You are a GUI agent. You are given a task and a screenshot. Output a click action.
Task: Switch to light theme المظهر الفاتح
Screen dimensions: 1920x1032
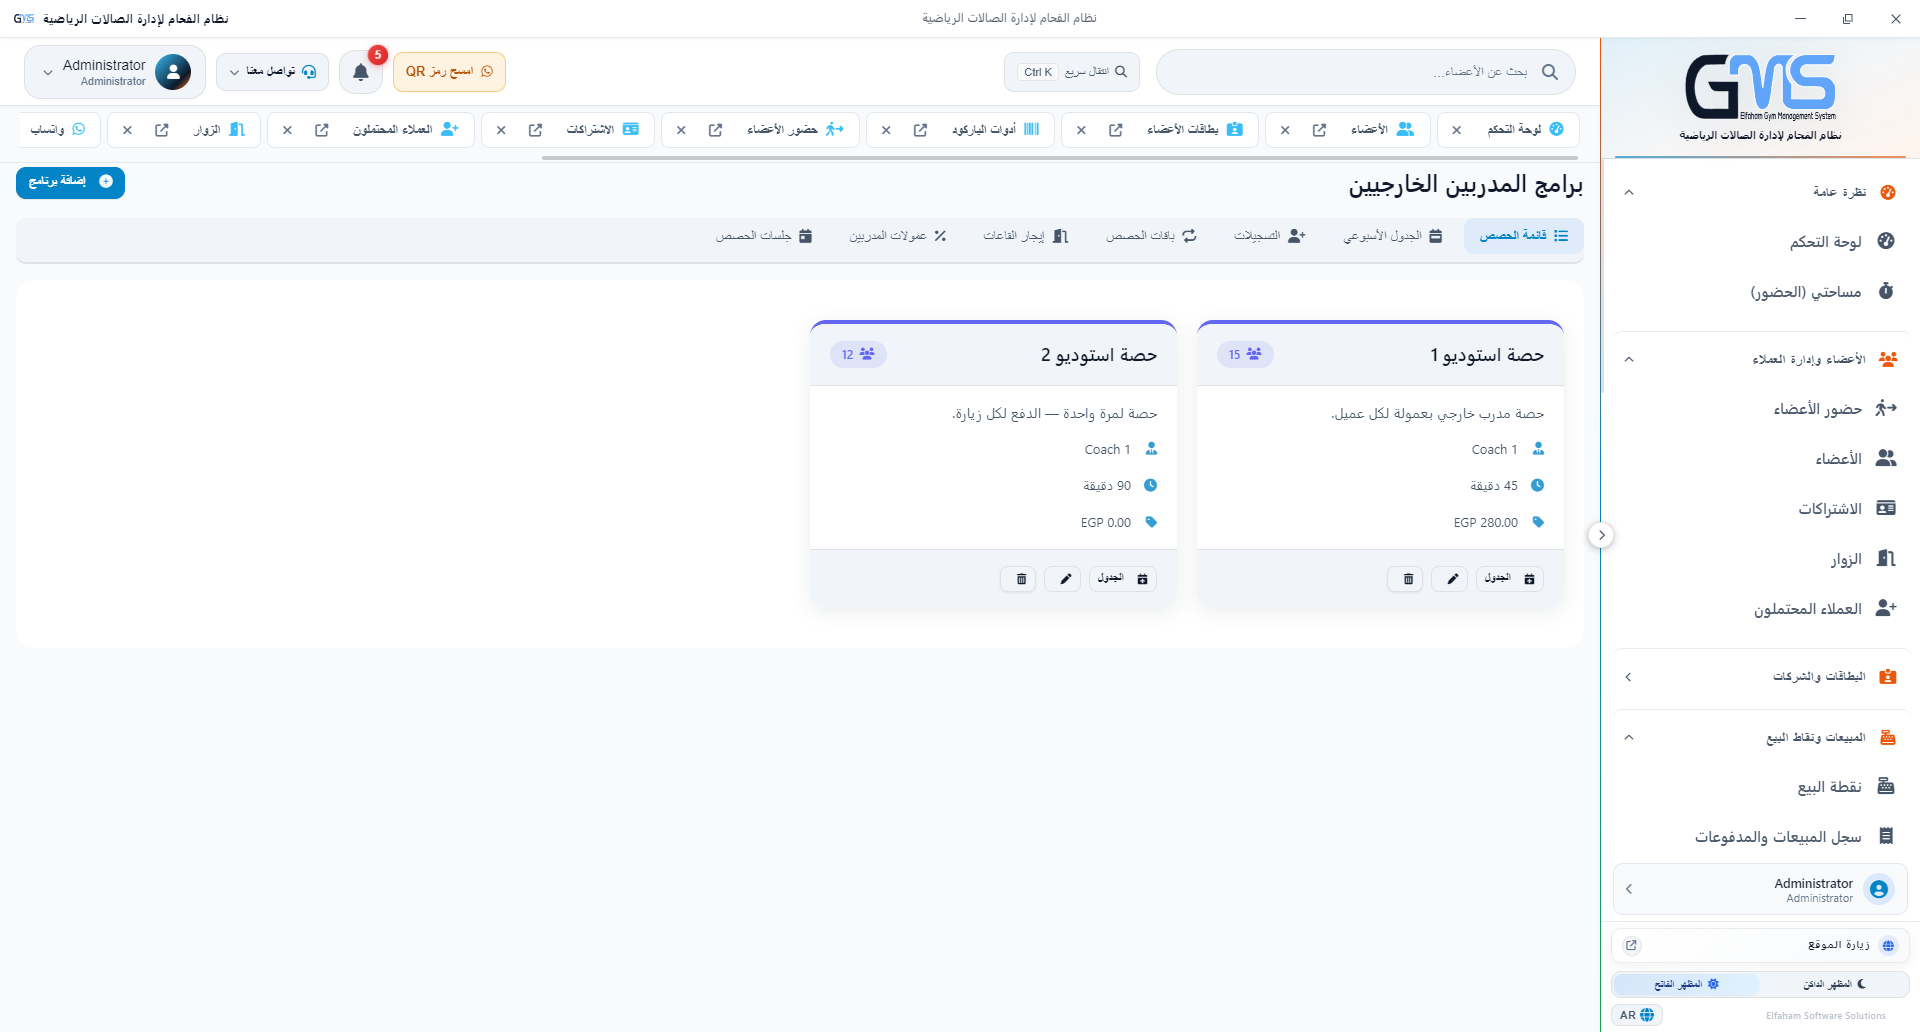[x=1686, y=985]
